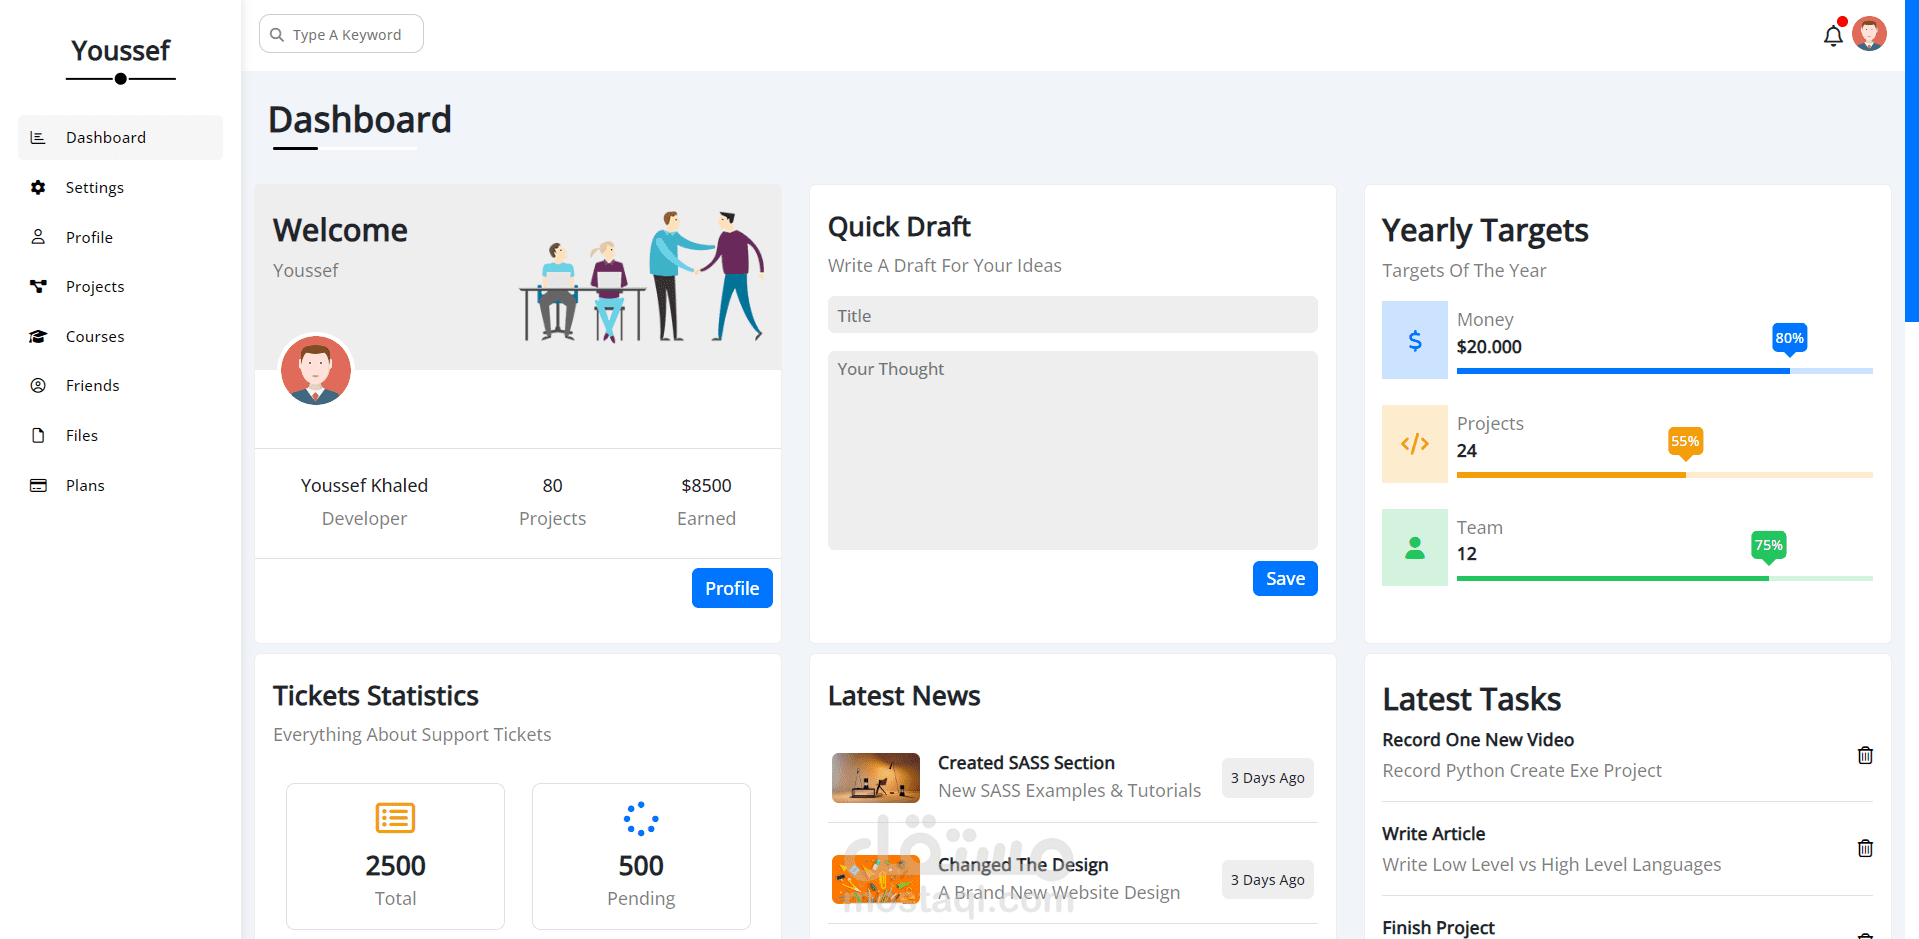Open the Created SASS Section news item
This screenshot has width=1919, height=939.
point(1073,777)
